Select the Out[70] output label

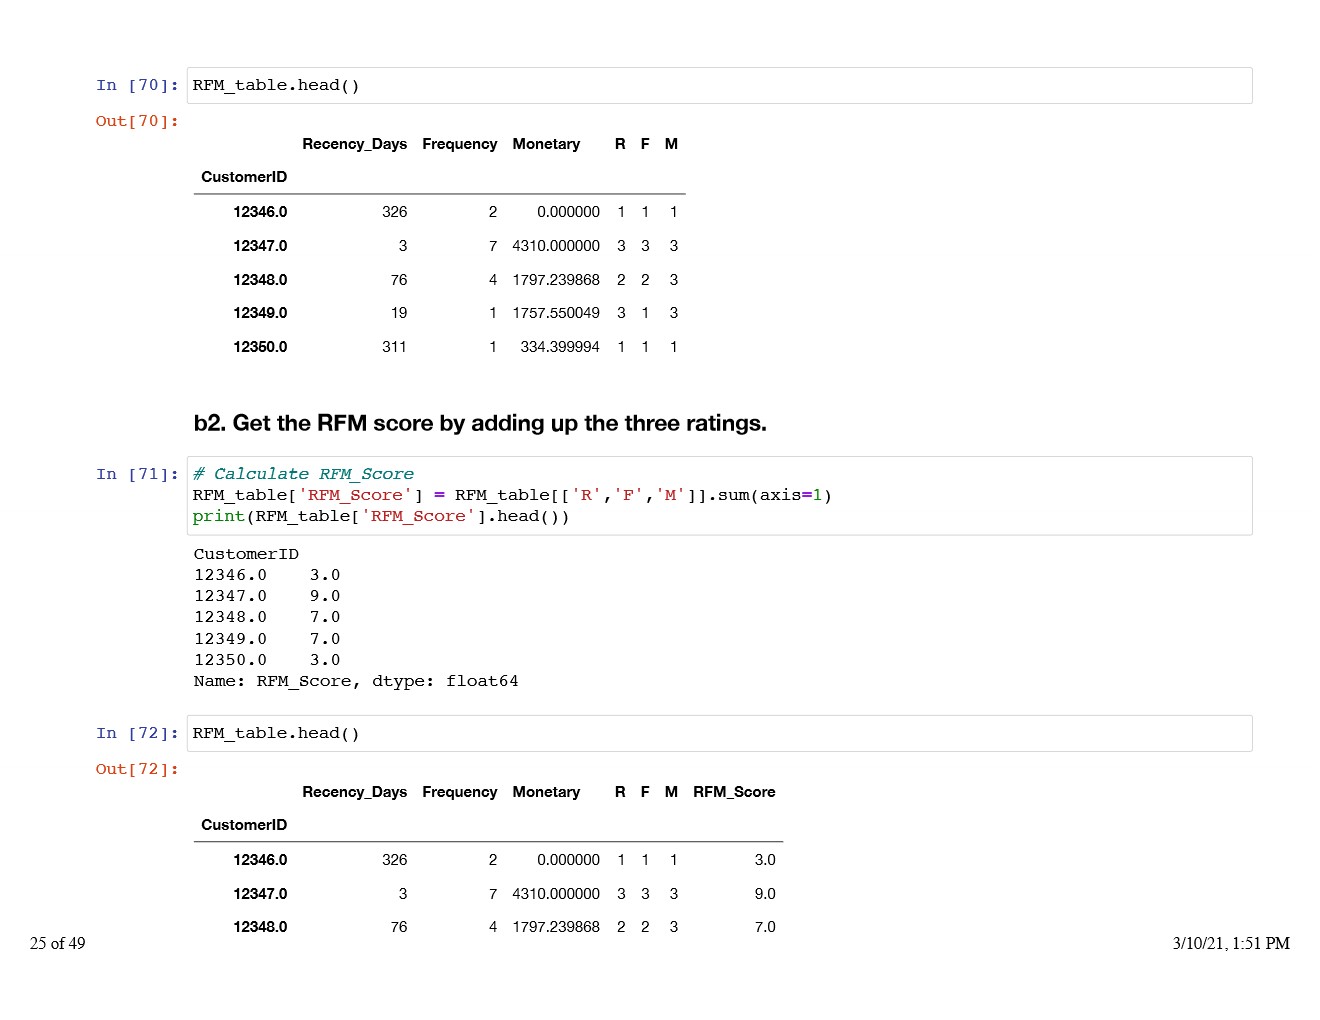[137, 121]
